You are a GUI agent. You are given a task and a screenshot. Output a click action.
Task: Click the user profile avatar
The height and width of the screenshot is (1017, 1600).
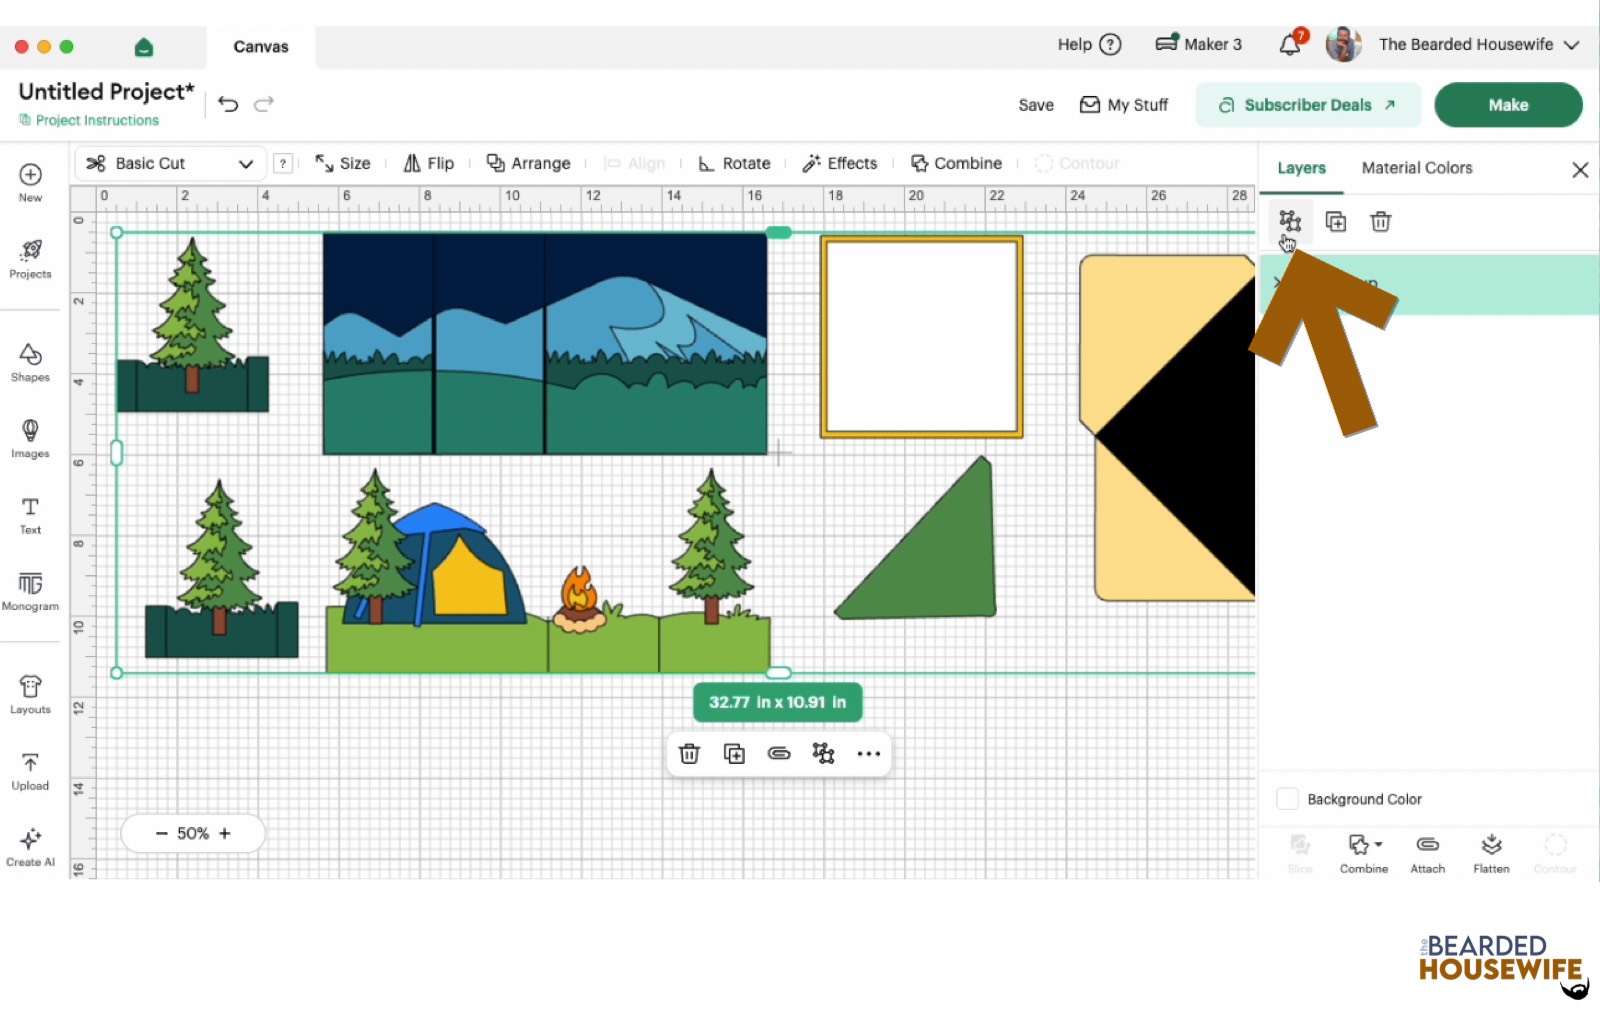pyautogui.click(x=1343, y=44)
